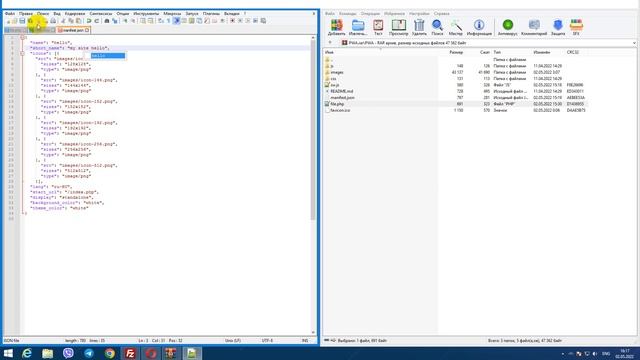Collapse the "icons" array fold marker

coord(23,53)
